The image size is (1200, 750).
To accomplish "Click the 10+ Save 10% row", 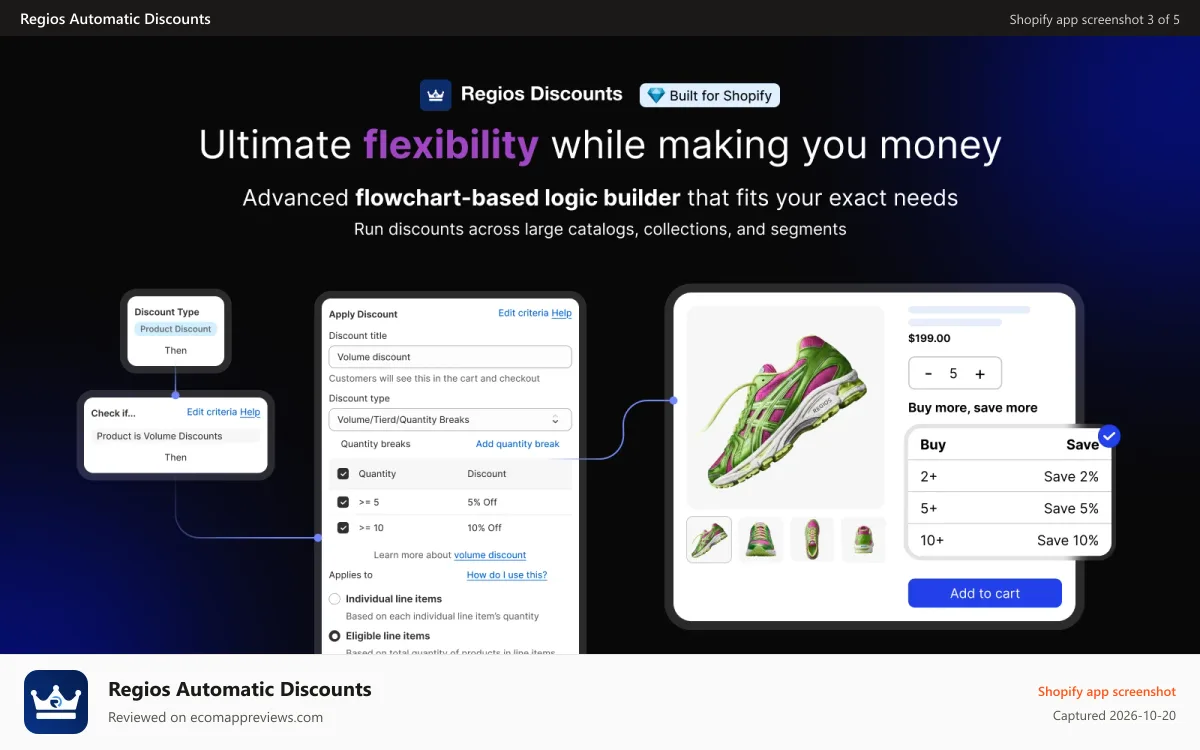I will tap(1009, 540).
